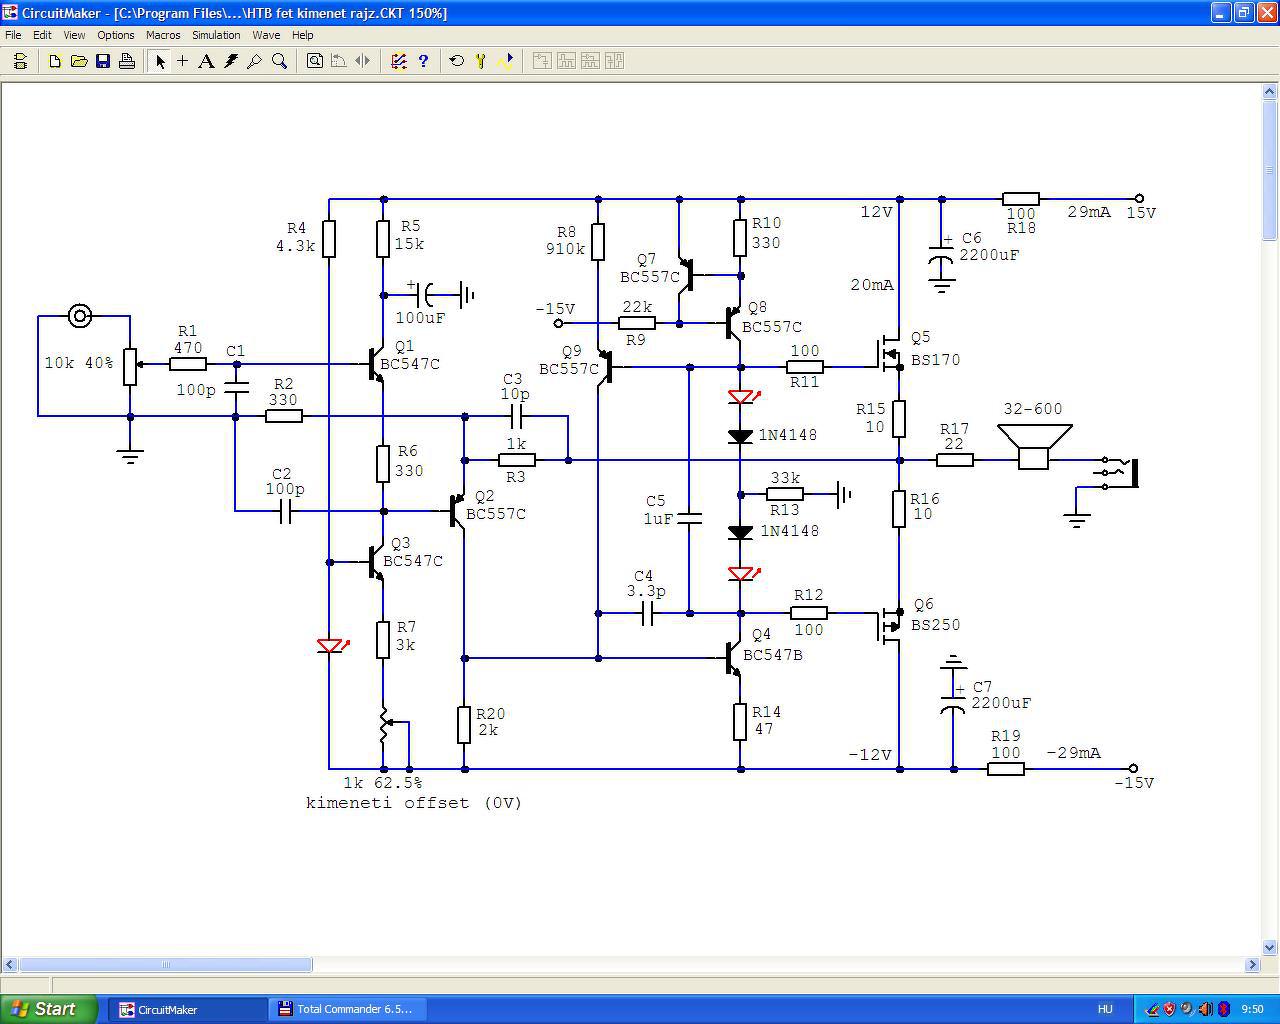Activate the delete lightning tool

(230, 61)
